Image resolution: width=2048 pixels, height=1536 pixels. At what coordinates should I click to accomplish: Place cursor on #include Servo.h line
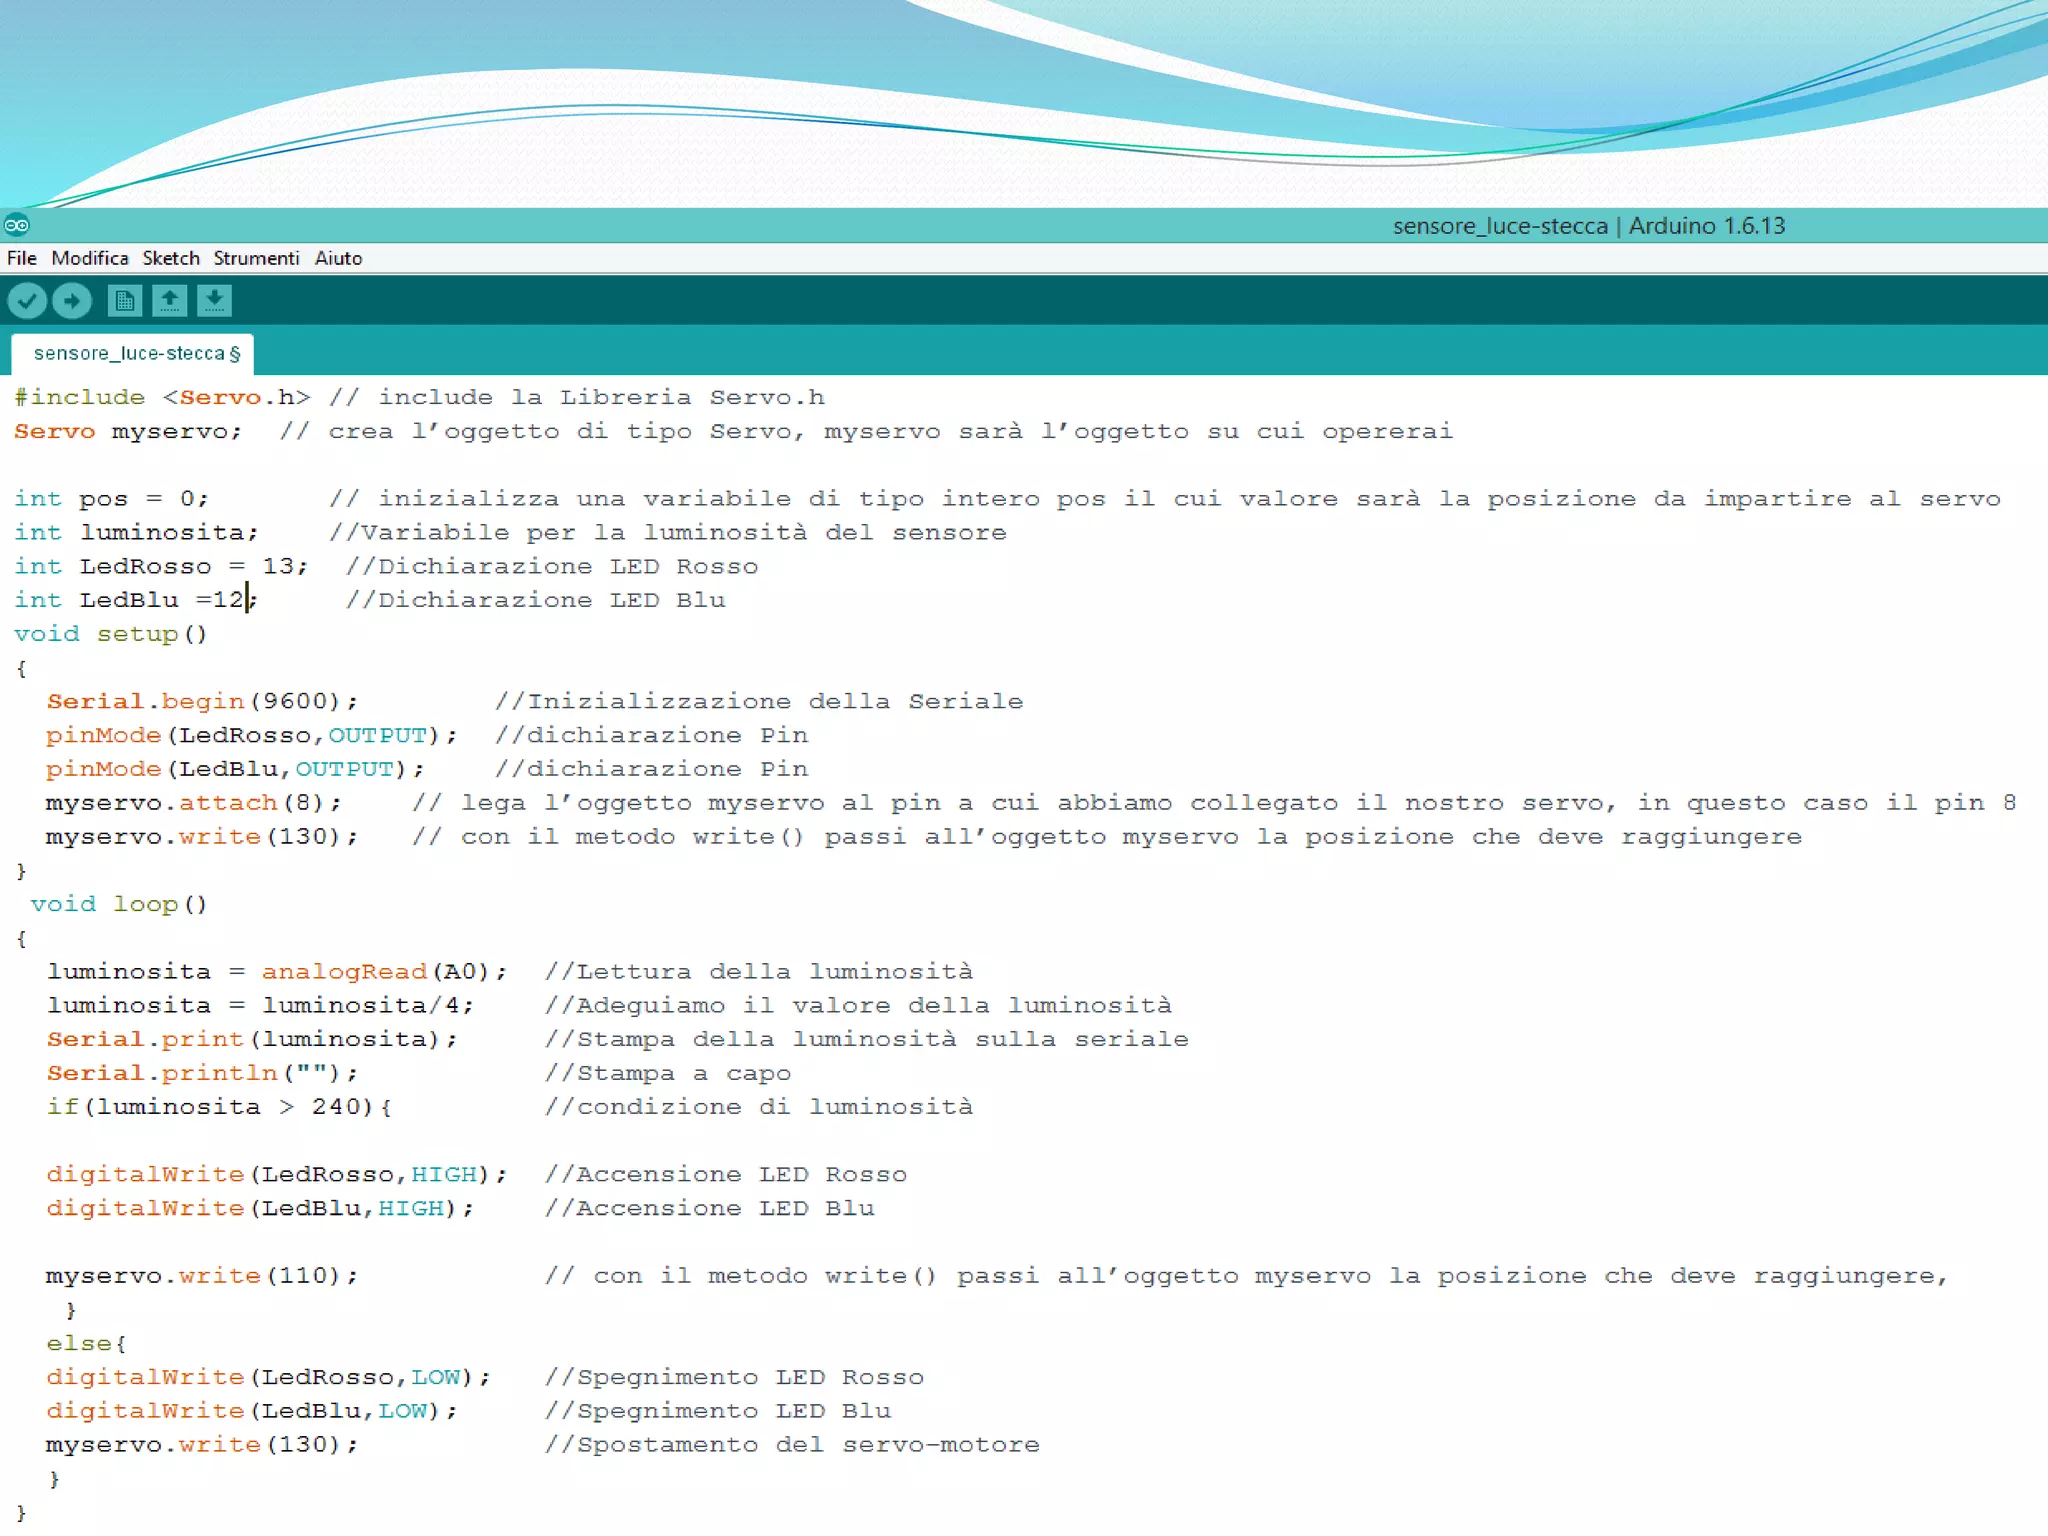162,398
